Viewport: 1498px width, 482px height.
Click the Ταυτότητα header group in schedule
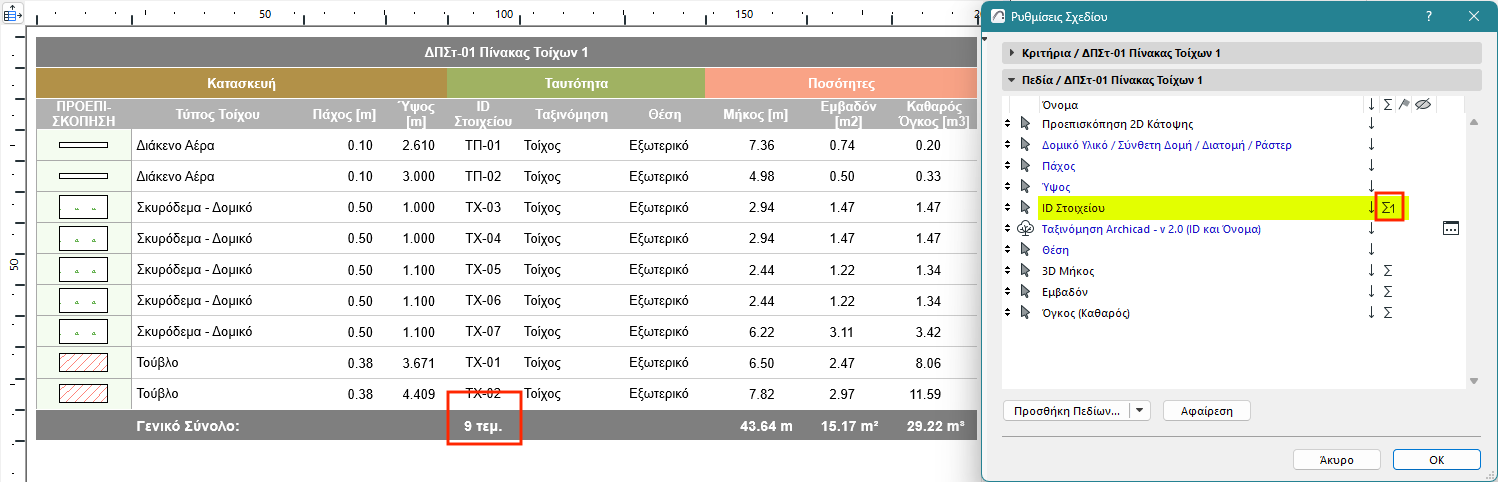pyautogui.click(x=576, y=83)
